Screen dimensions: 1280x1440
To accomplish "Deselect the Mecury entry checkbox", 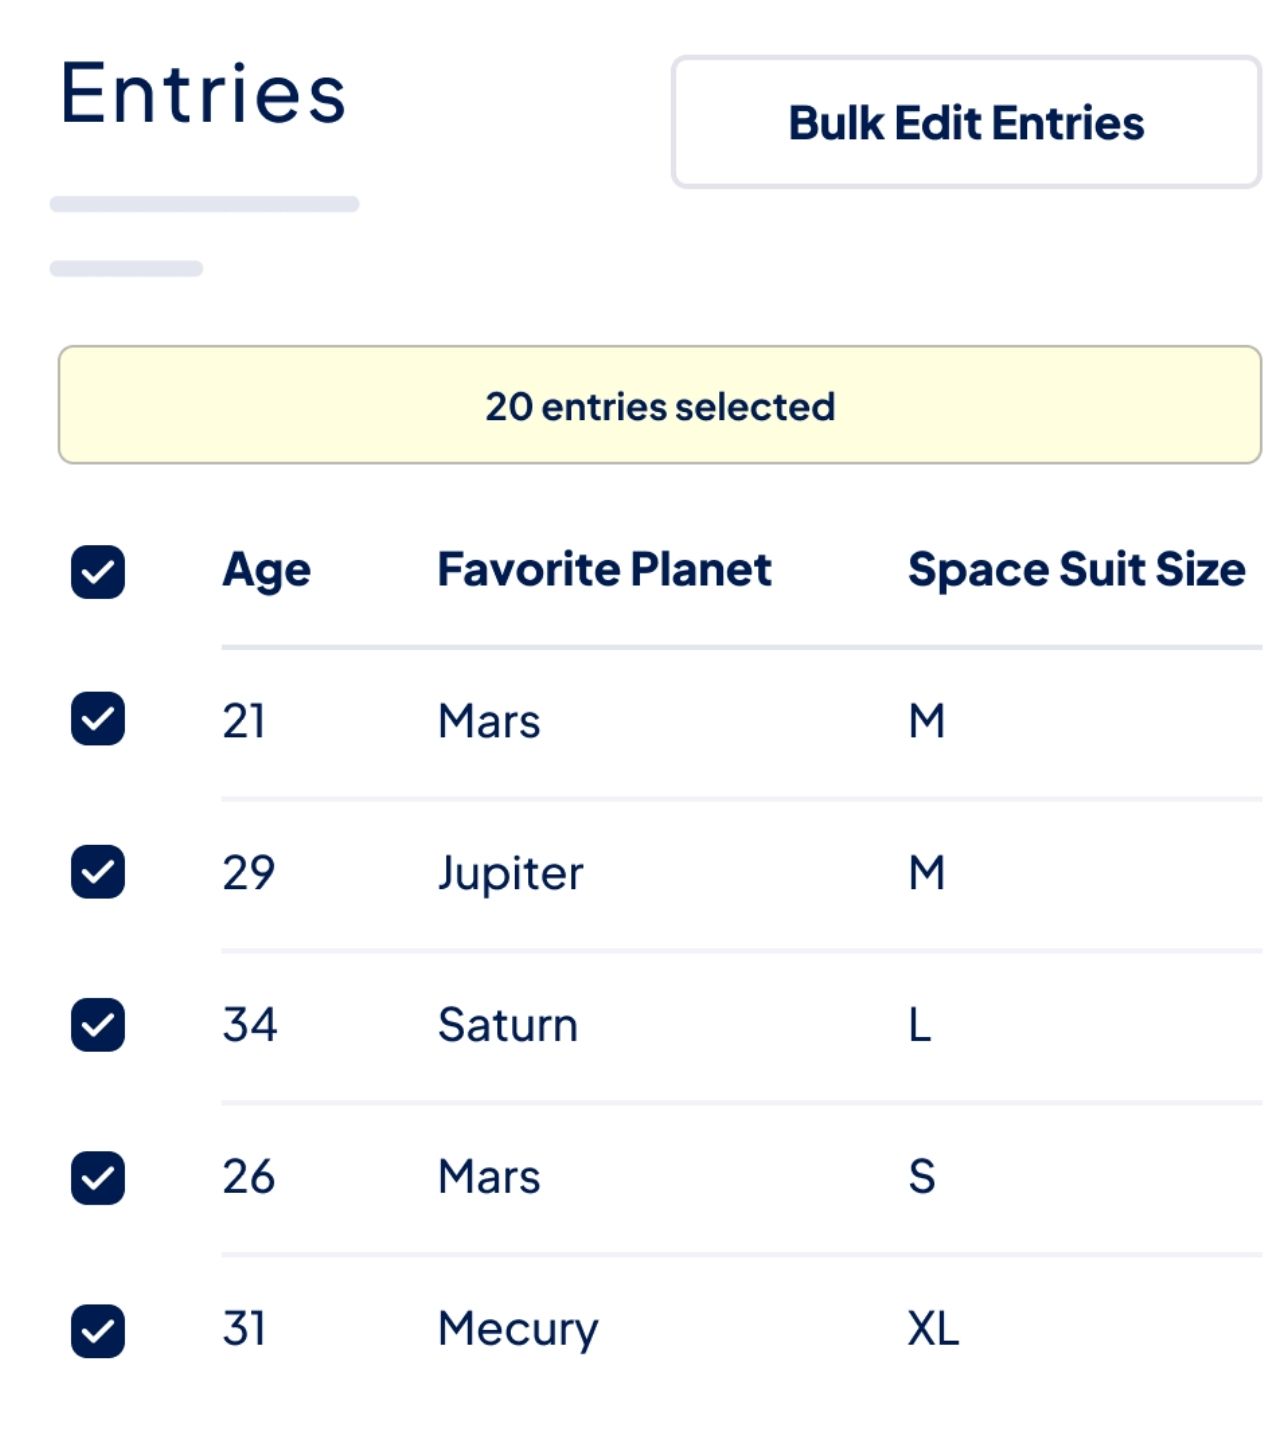I will point(98,1331).
